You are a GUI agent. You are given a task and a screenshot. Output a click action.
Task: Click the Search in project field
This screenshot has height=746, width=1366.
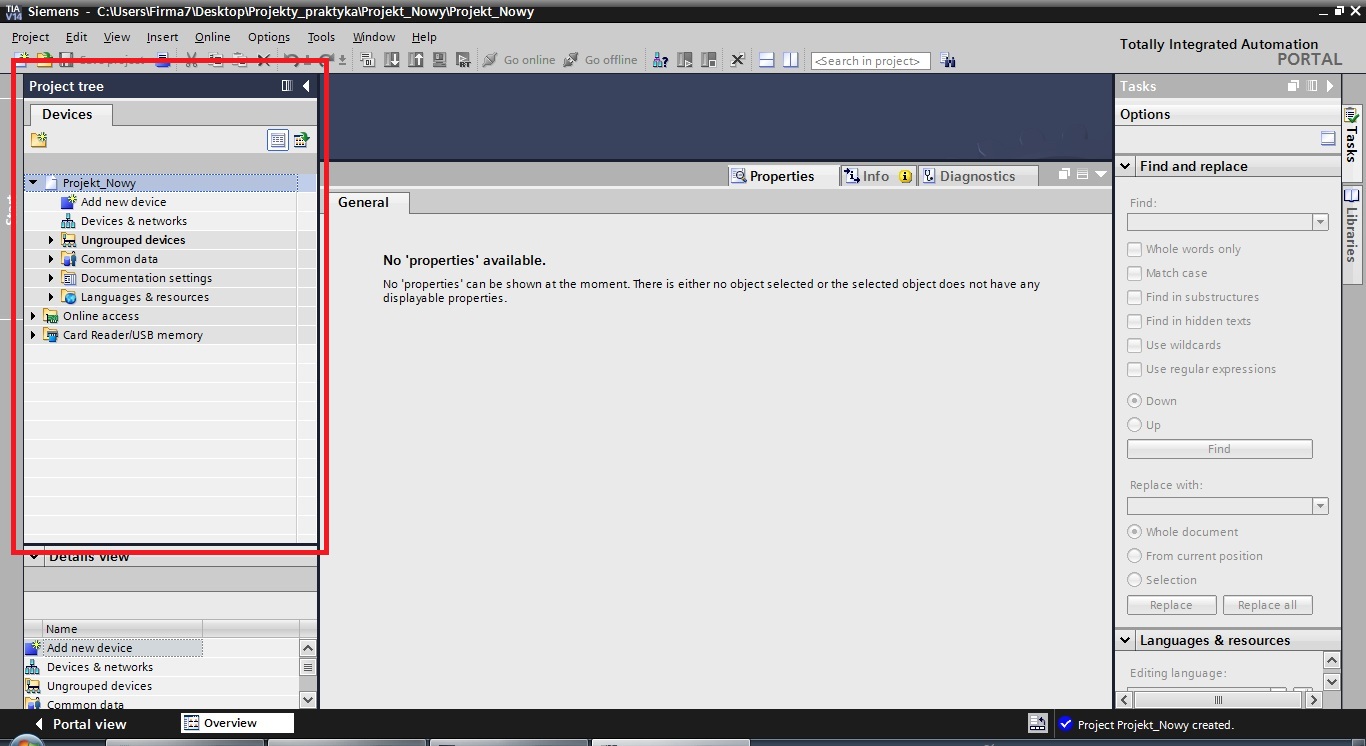coord(869,61)
